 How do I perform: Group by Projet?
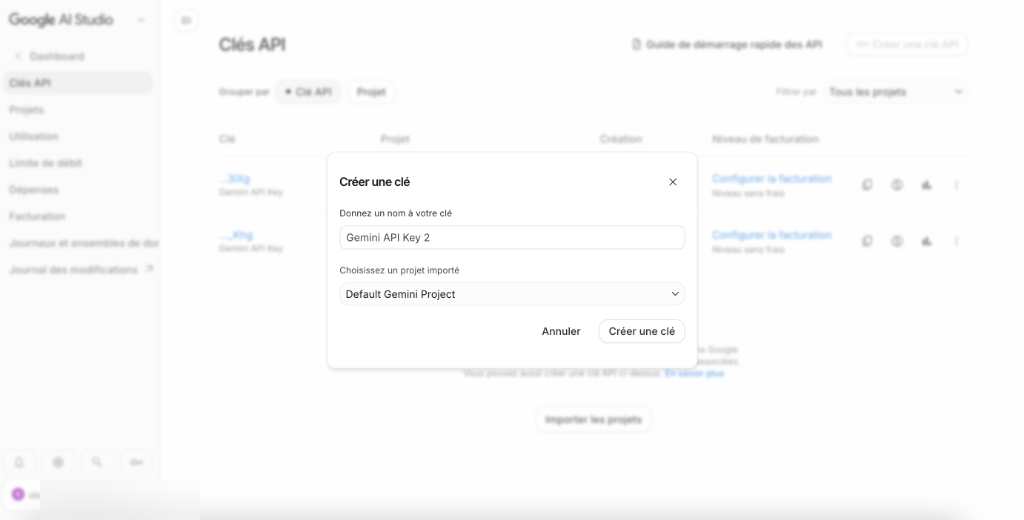371,92
